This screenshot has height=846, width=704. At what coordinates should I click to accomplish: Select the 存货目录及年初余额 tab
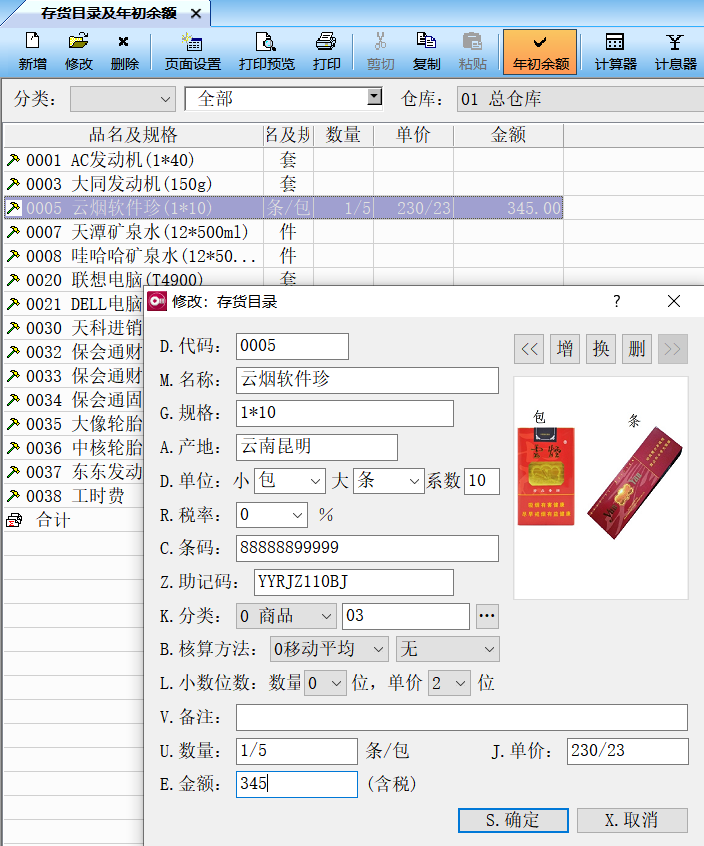point(108,13)
